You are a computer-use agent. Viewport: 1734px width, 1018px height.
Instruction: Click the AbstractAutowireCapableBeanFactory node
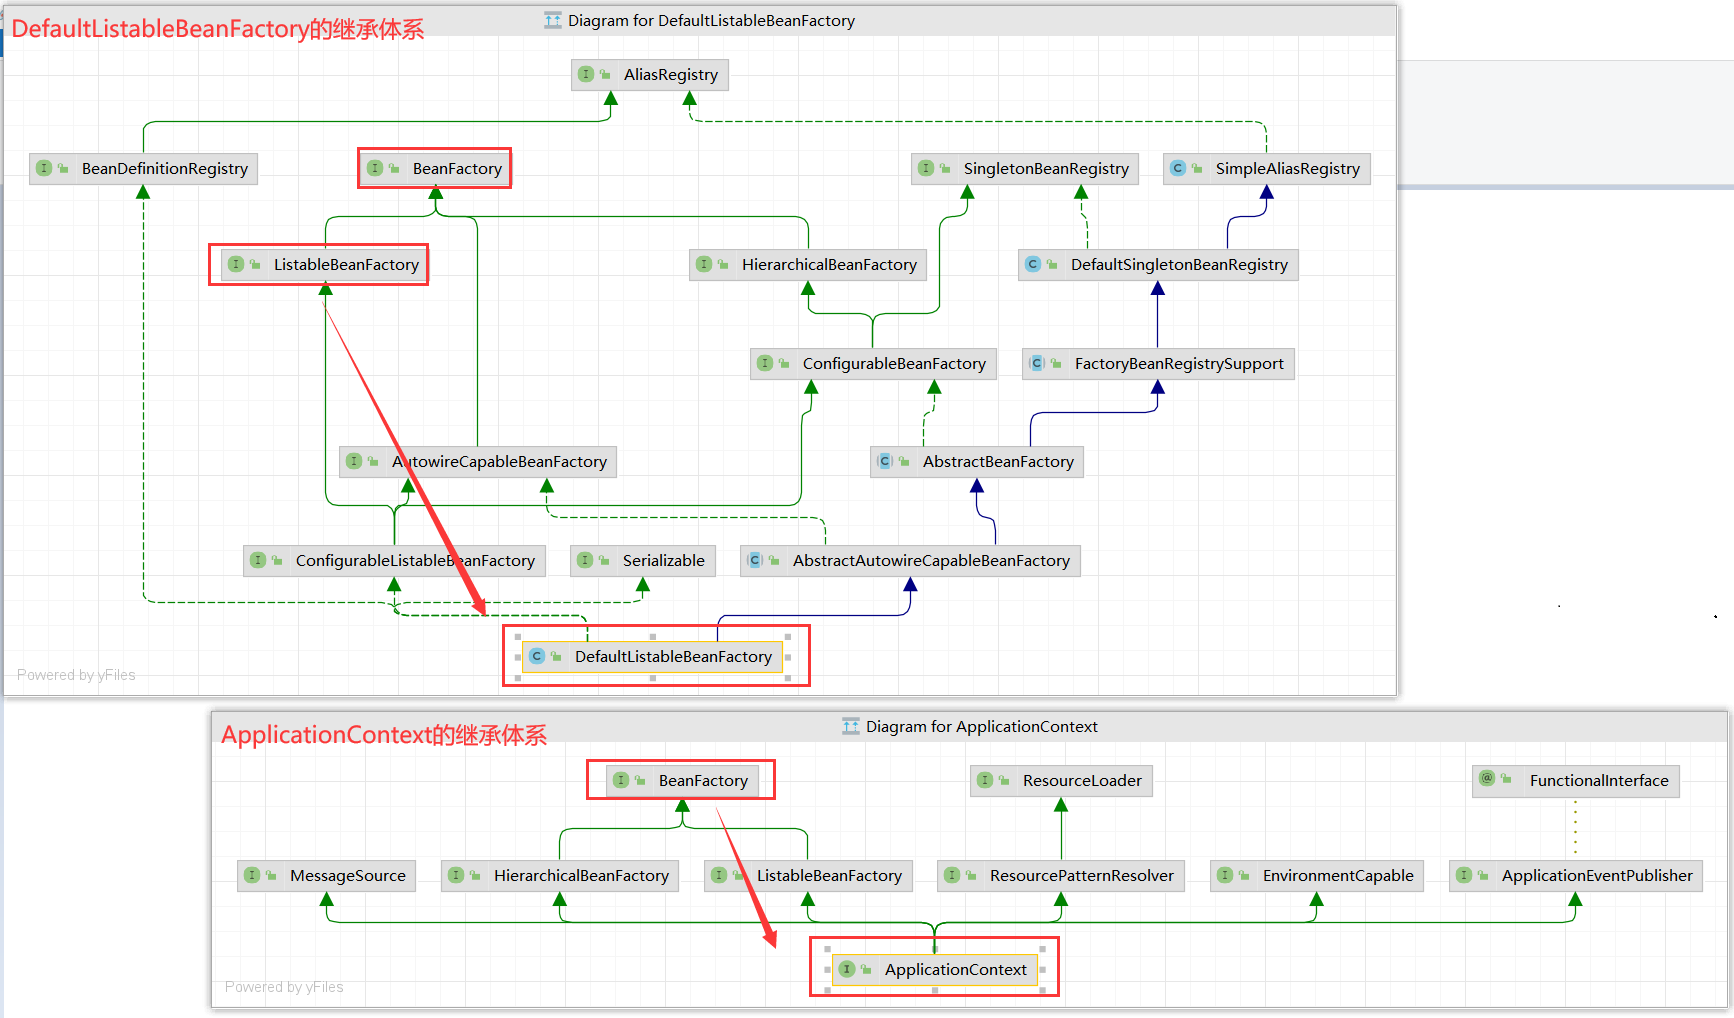point(910,561)
